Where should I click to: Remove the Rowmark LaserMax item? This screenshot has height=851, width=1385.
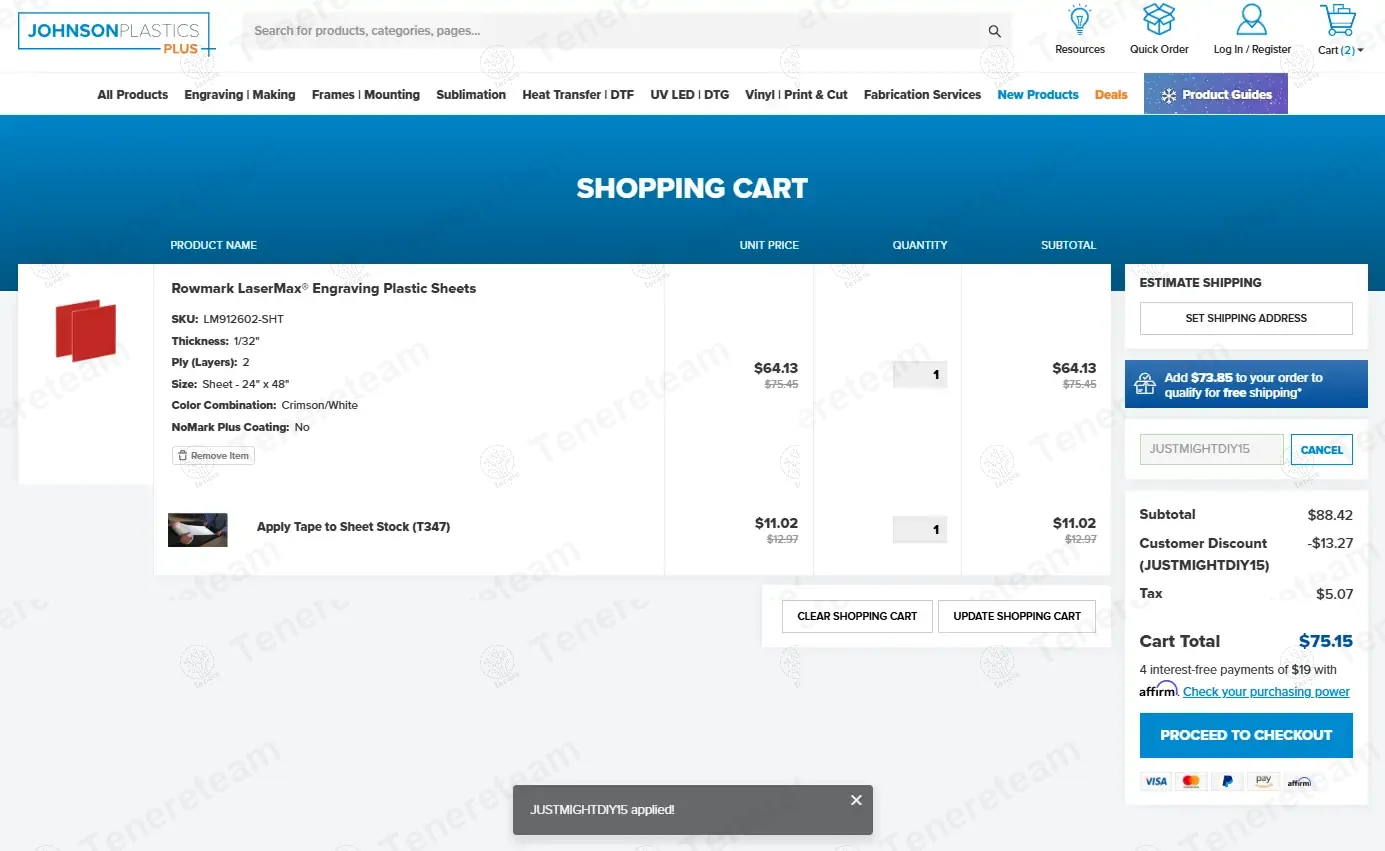[x=213, y=456]
